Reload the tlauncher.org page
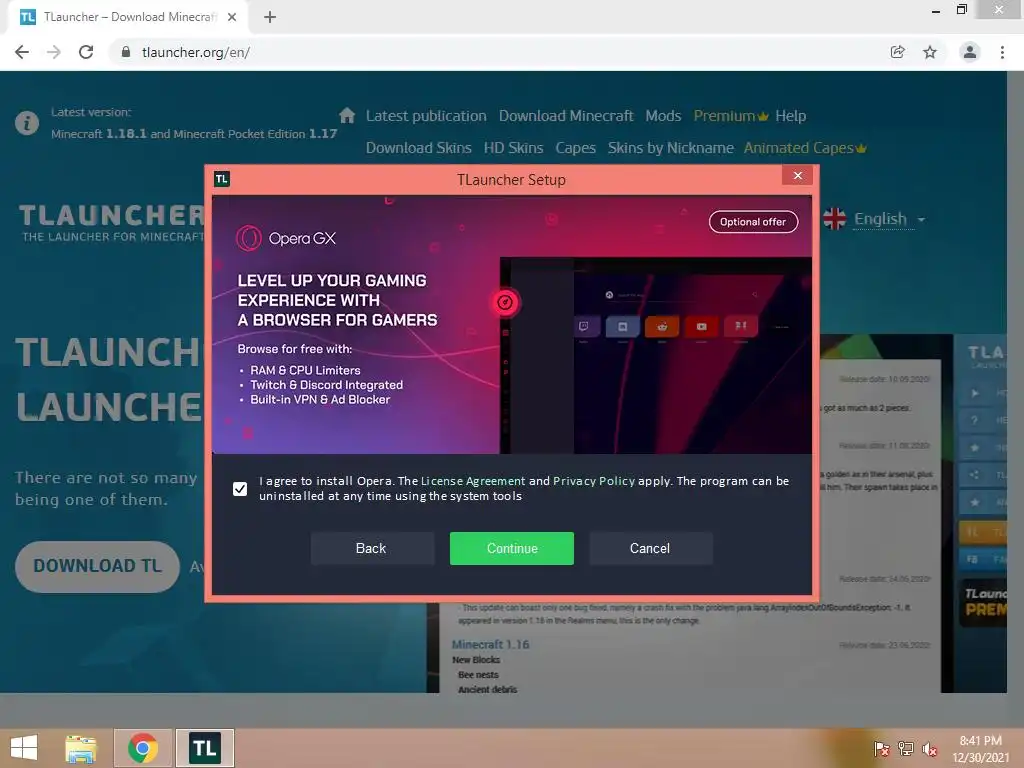 tap(86, 52)
